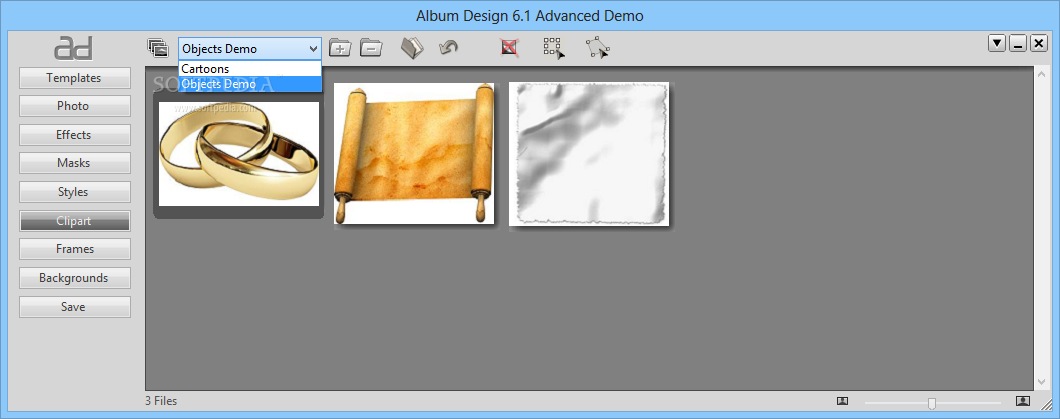Open the Objects Demo combo box
Viewport: 1060px width, 419px height.
pyautogui.click(x=250, y=49)
